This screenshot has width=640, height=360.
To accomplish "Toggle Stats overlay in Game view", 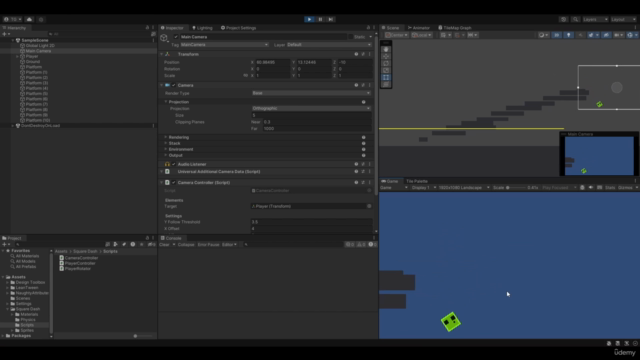I will click(610, 188).
